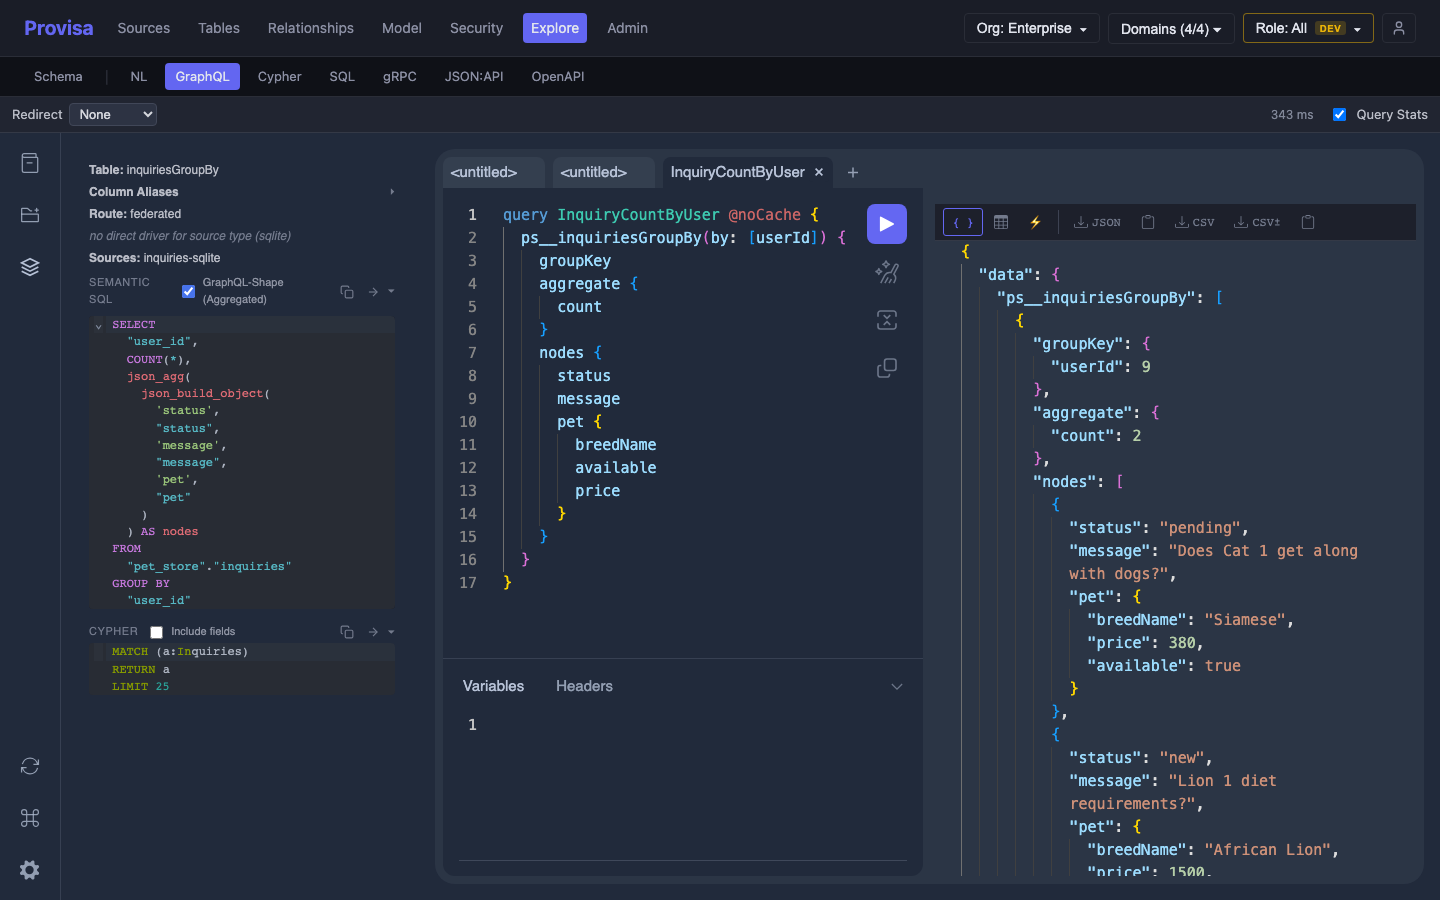Download results as CSV
1440x900 pixels.
click(x=1194, y=222)
